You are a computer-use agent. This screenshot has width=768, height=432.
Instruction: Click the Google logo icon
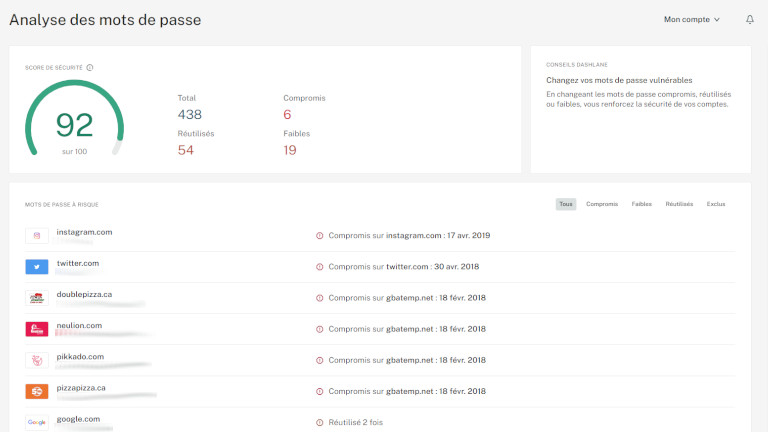coord(37,422)
